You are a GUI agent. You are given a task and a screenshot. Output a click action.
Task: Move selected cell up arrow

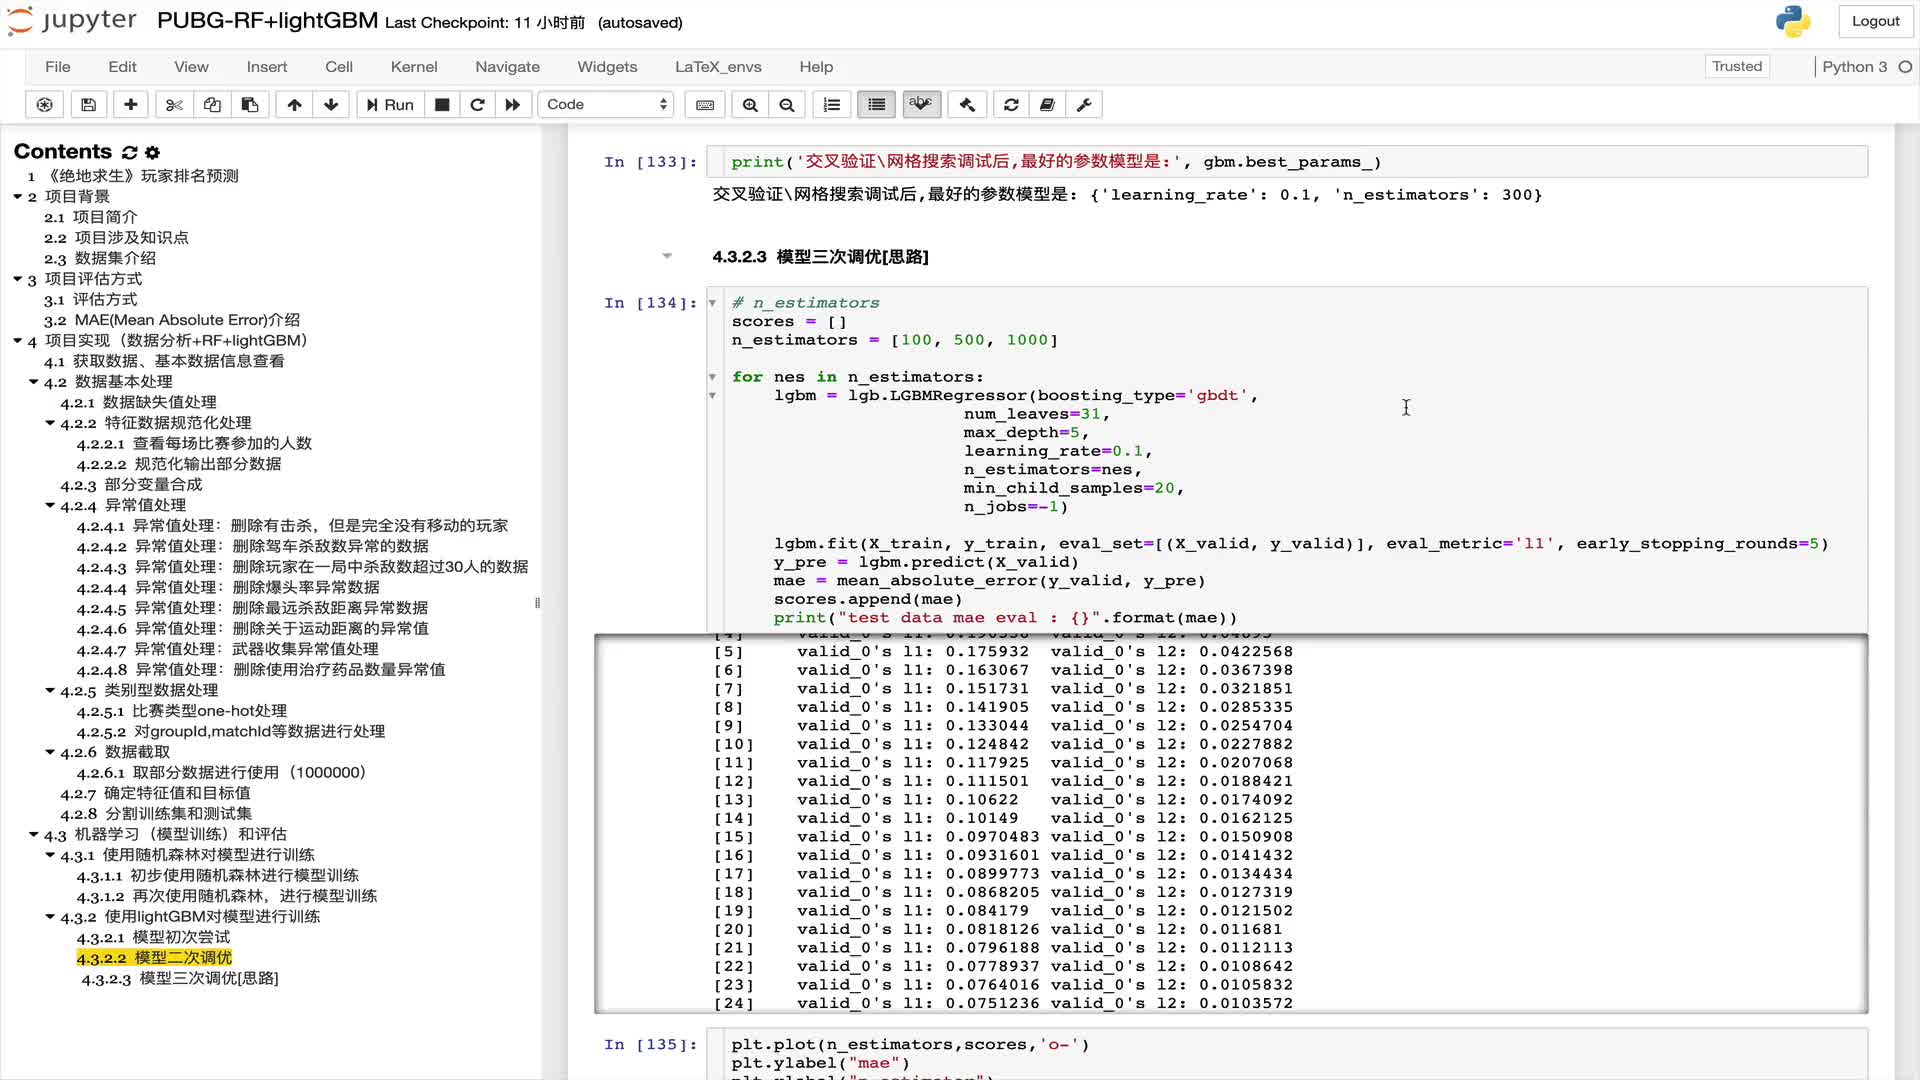[x=294, y=104]
